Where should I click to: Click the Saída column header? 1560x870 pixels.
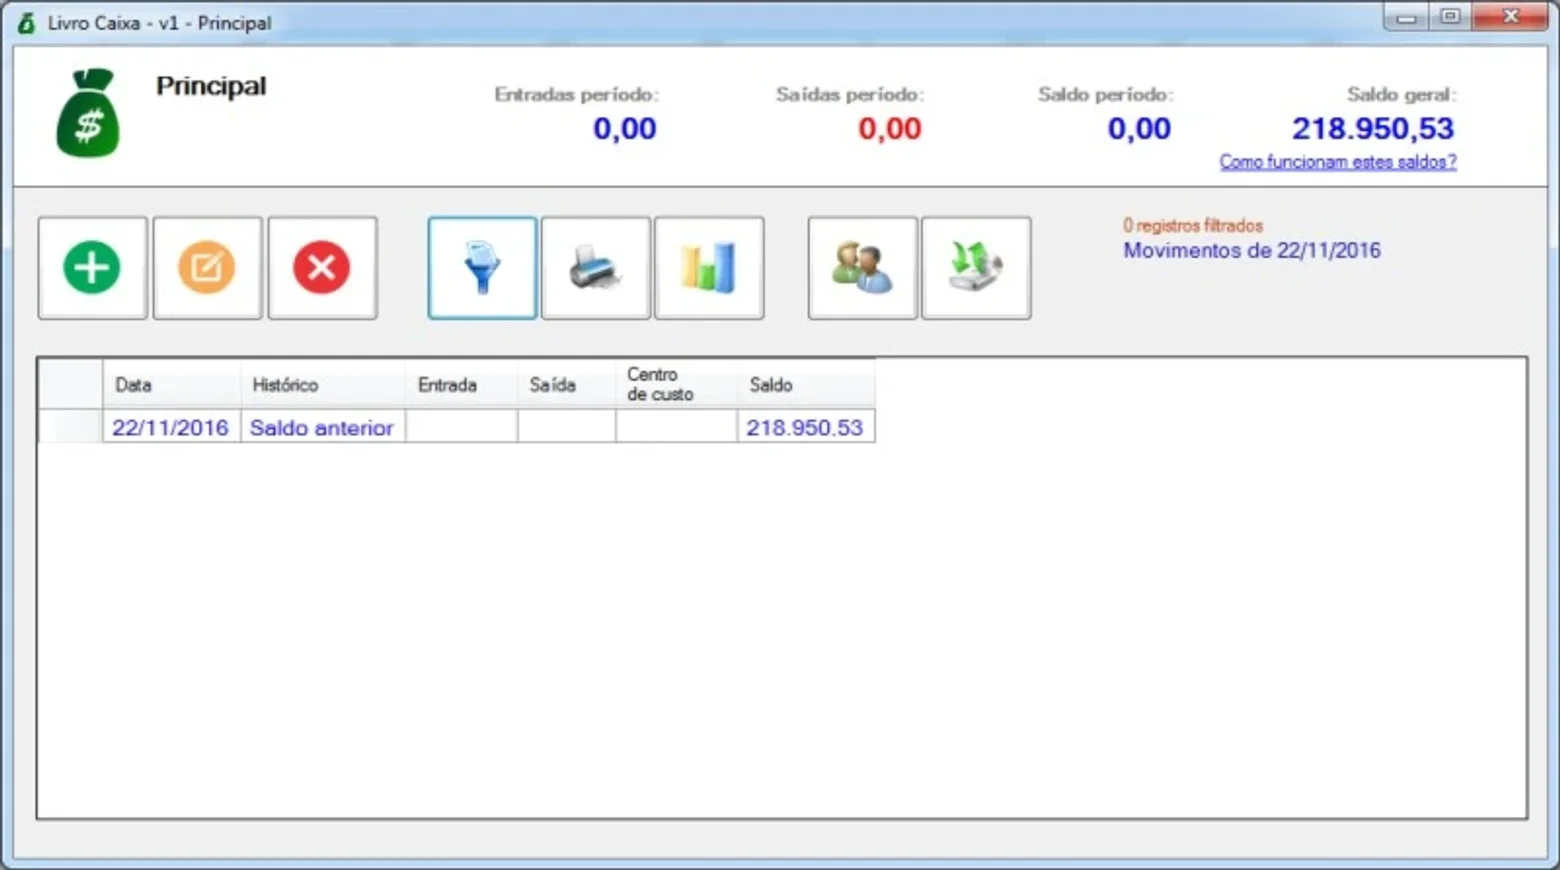(567, 385)
